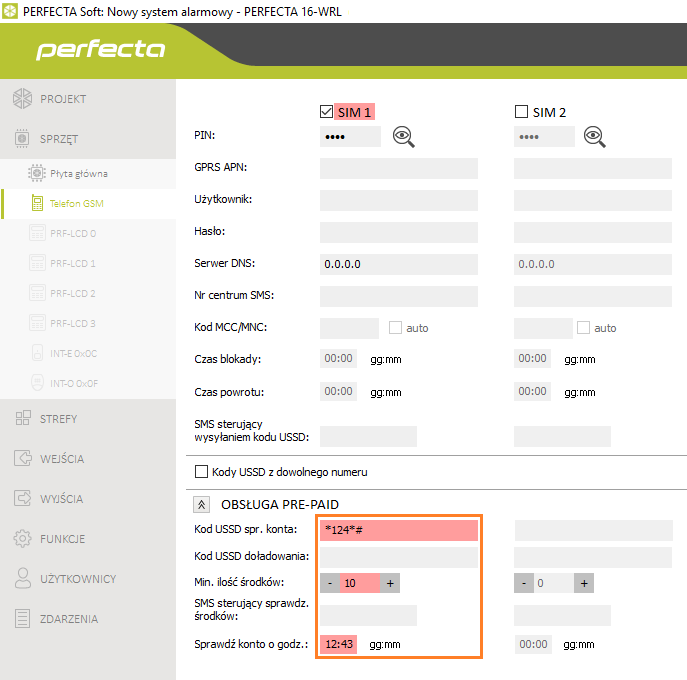Collapse the OBSŁUGA PRE-PAID section
Viewport: 687px width, 680px height.
pos(202,504)
